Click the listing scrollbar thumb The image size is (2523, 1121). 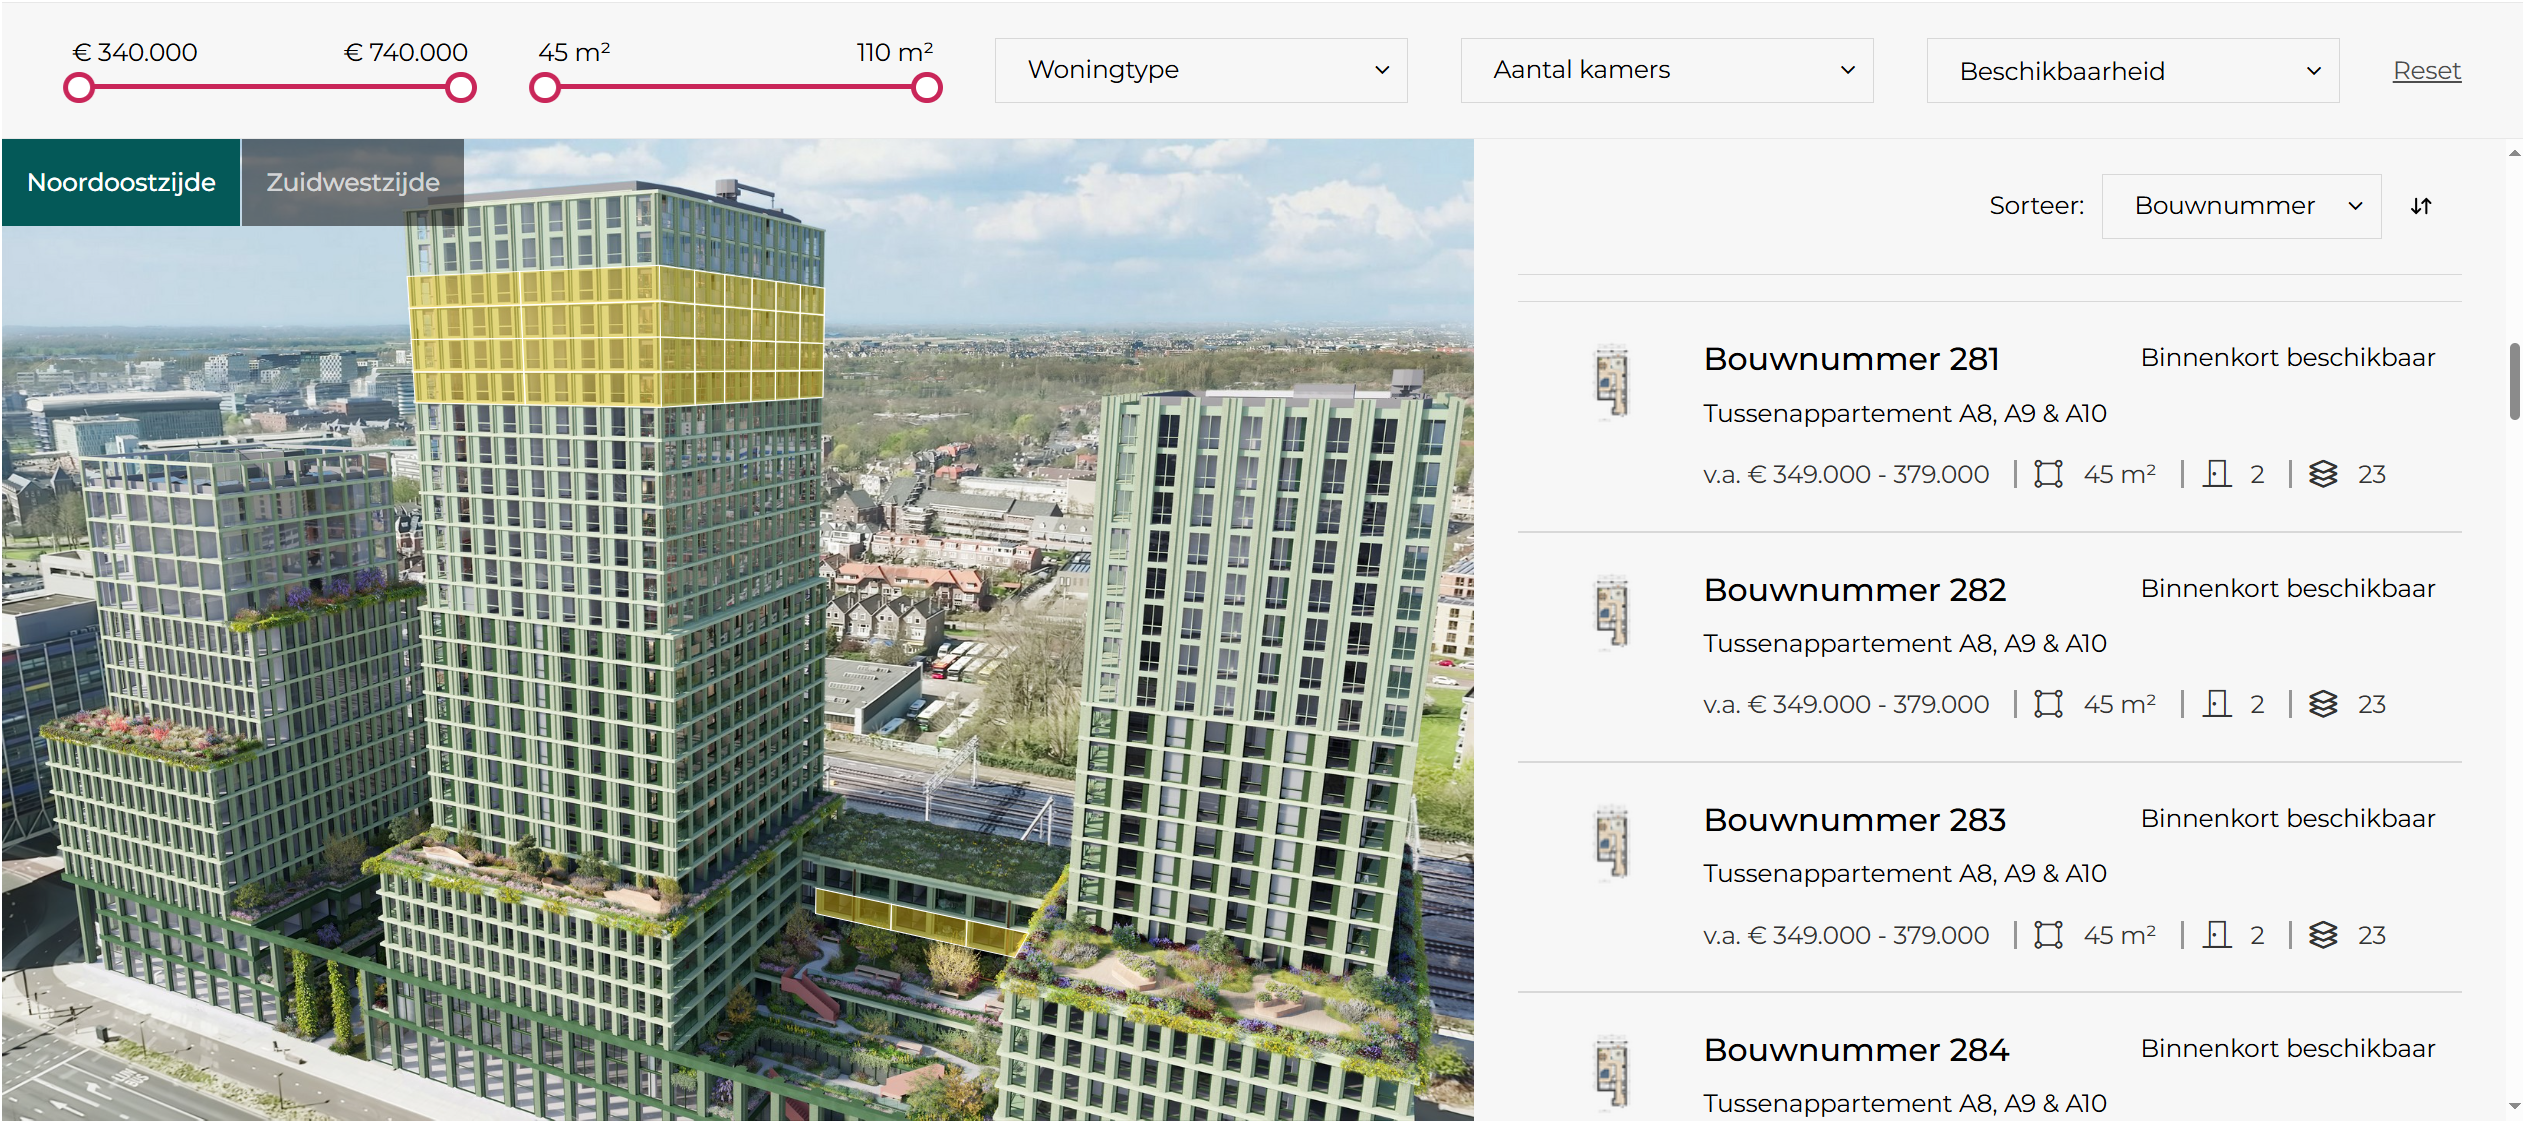2514,382
